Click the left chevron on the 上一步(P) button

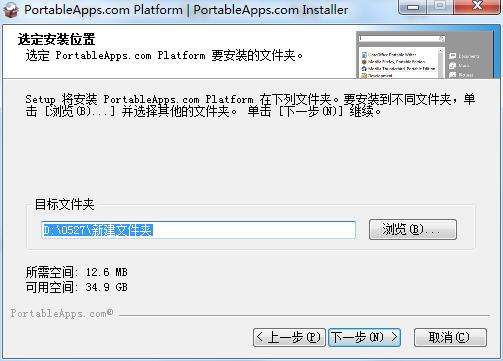pos(260,337)
